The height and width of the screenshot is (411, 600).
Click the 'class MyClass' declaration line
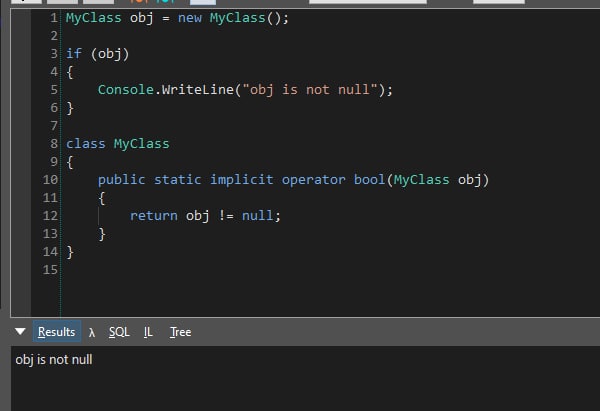point(117,144)
